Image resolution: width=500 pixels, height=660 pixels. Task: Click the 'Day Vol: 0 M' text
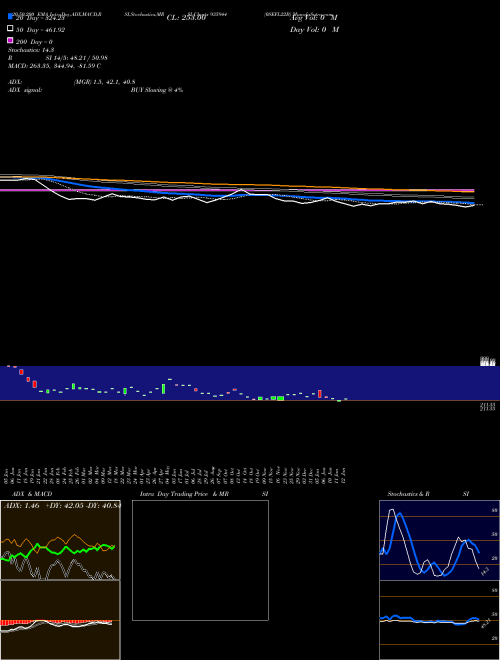[x=314, y=29]
